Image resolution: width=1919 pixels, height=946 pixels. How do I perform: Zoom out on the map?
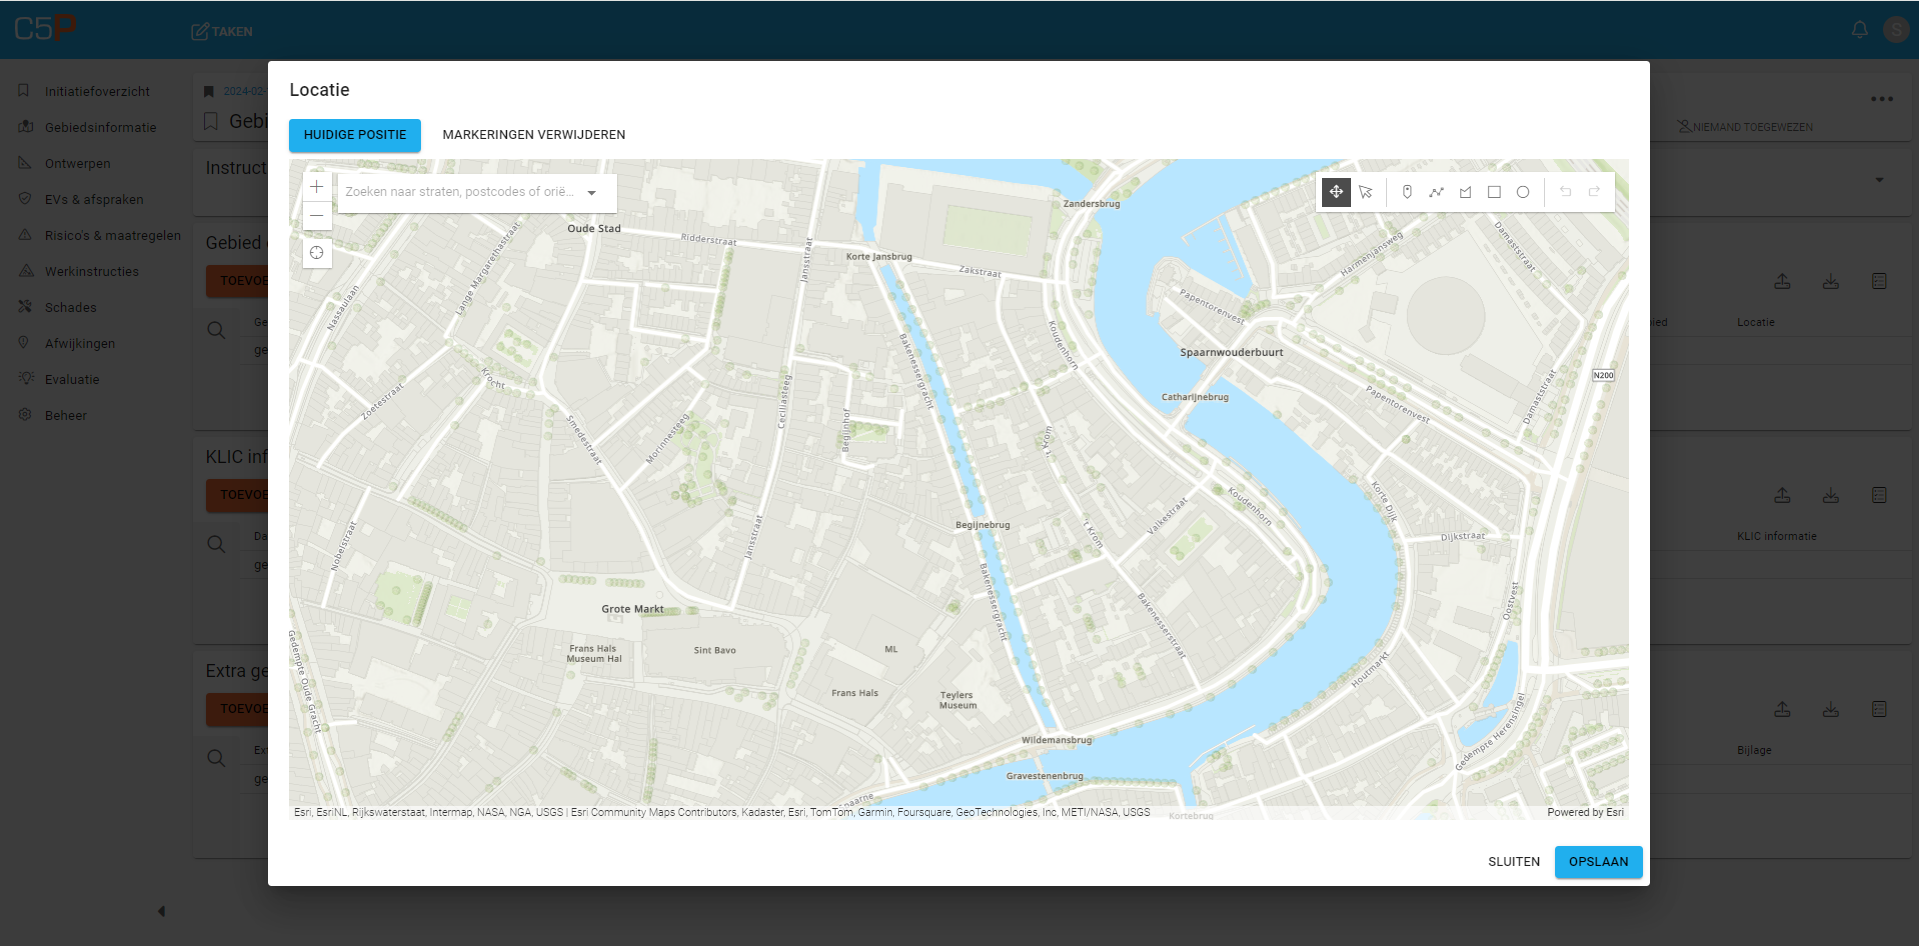317,216
